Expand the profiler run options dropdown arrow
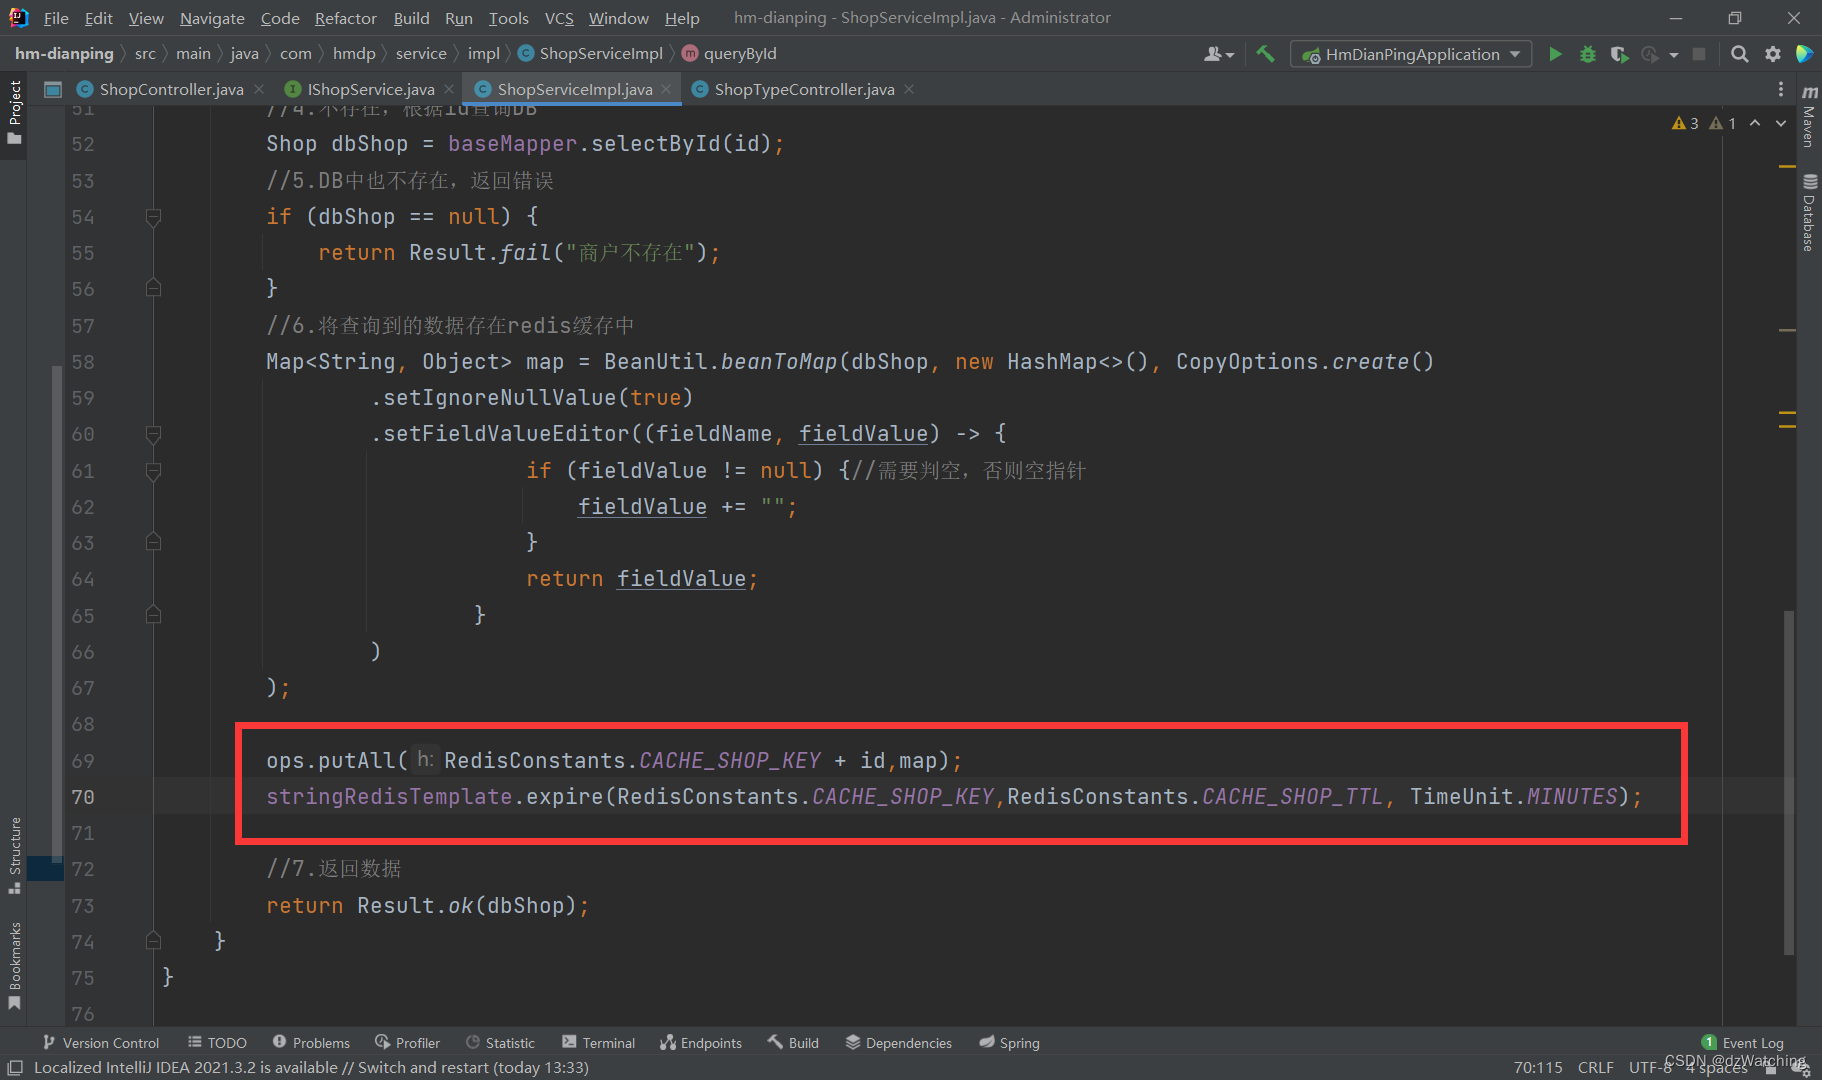This screenshot has width=1822, height=1080. coord(1673,55)
